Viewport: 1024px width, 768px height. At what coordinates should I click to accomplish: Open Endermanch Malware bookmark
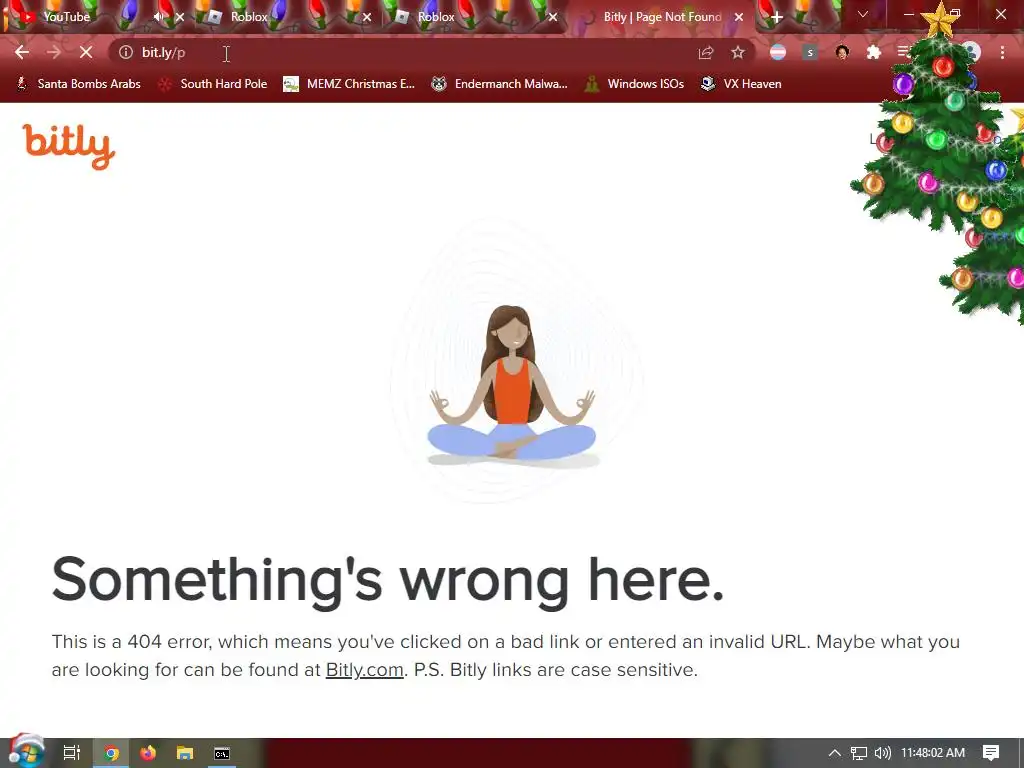coord(499,84)
